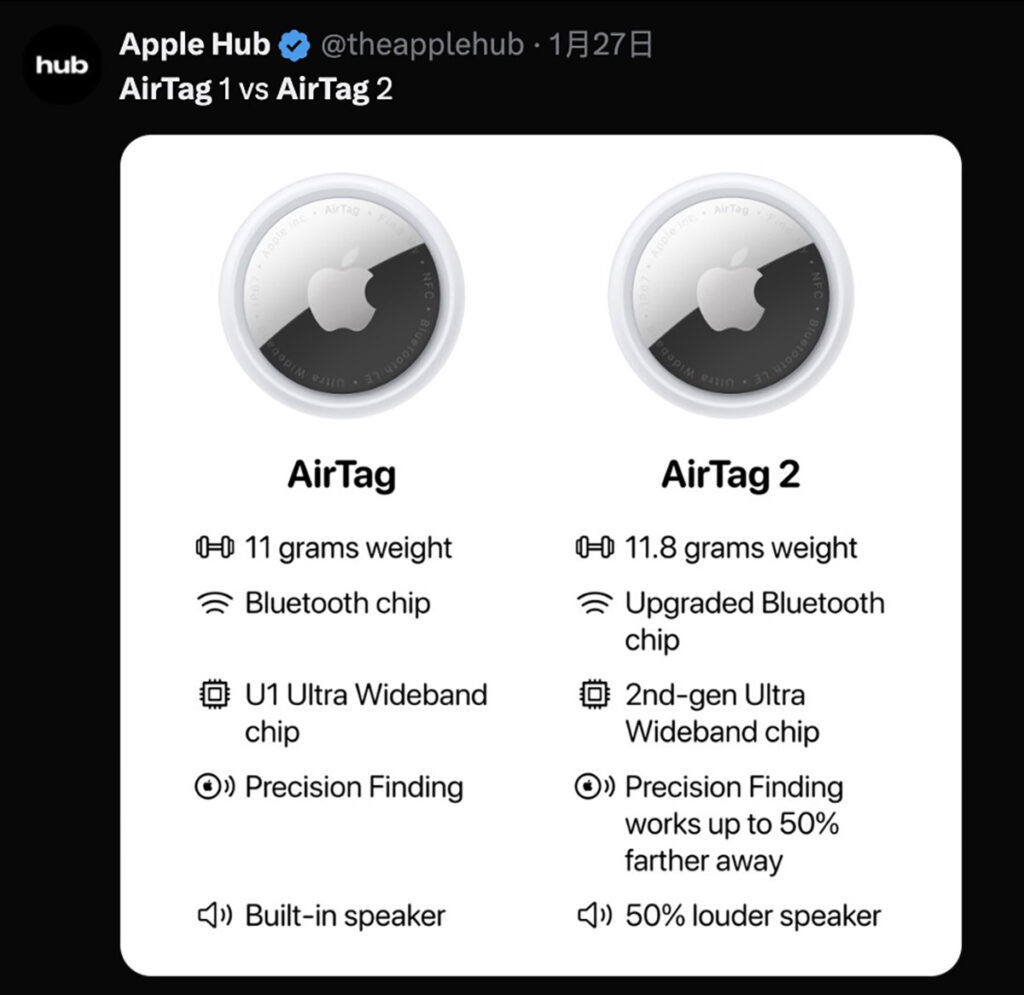Click the speaker icon beside Built-in speaker
The height and width of the screenshot is (995, 1024).
215,915
